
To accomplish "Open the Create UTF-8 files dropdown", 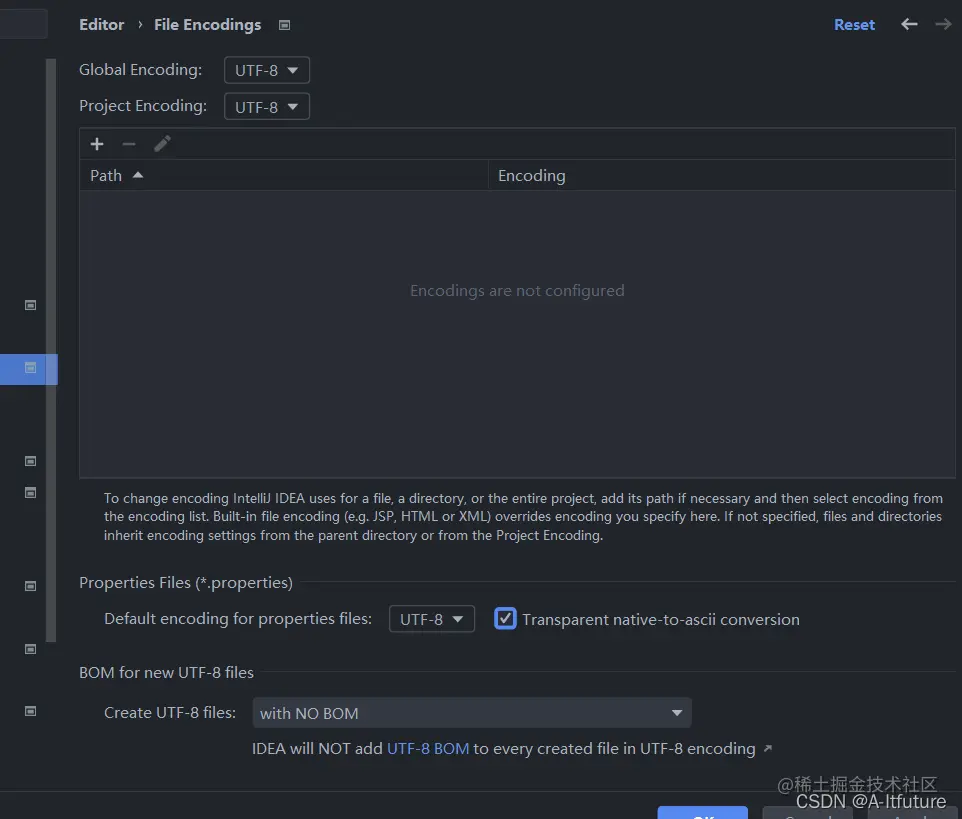I will click(x=472, y=713).
